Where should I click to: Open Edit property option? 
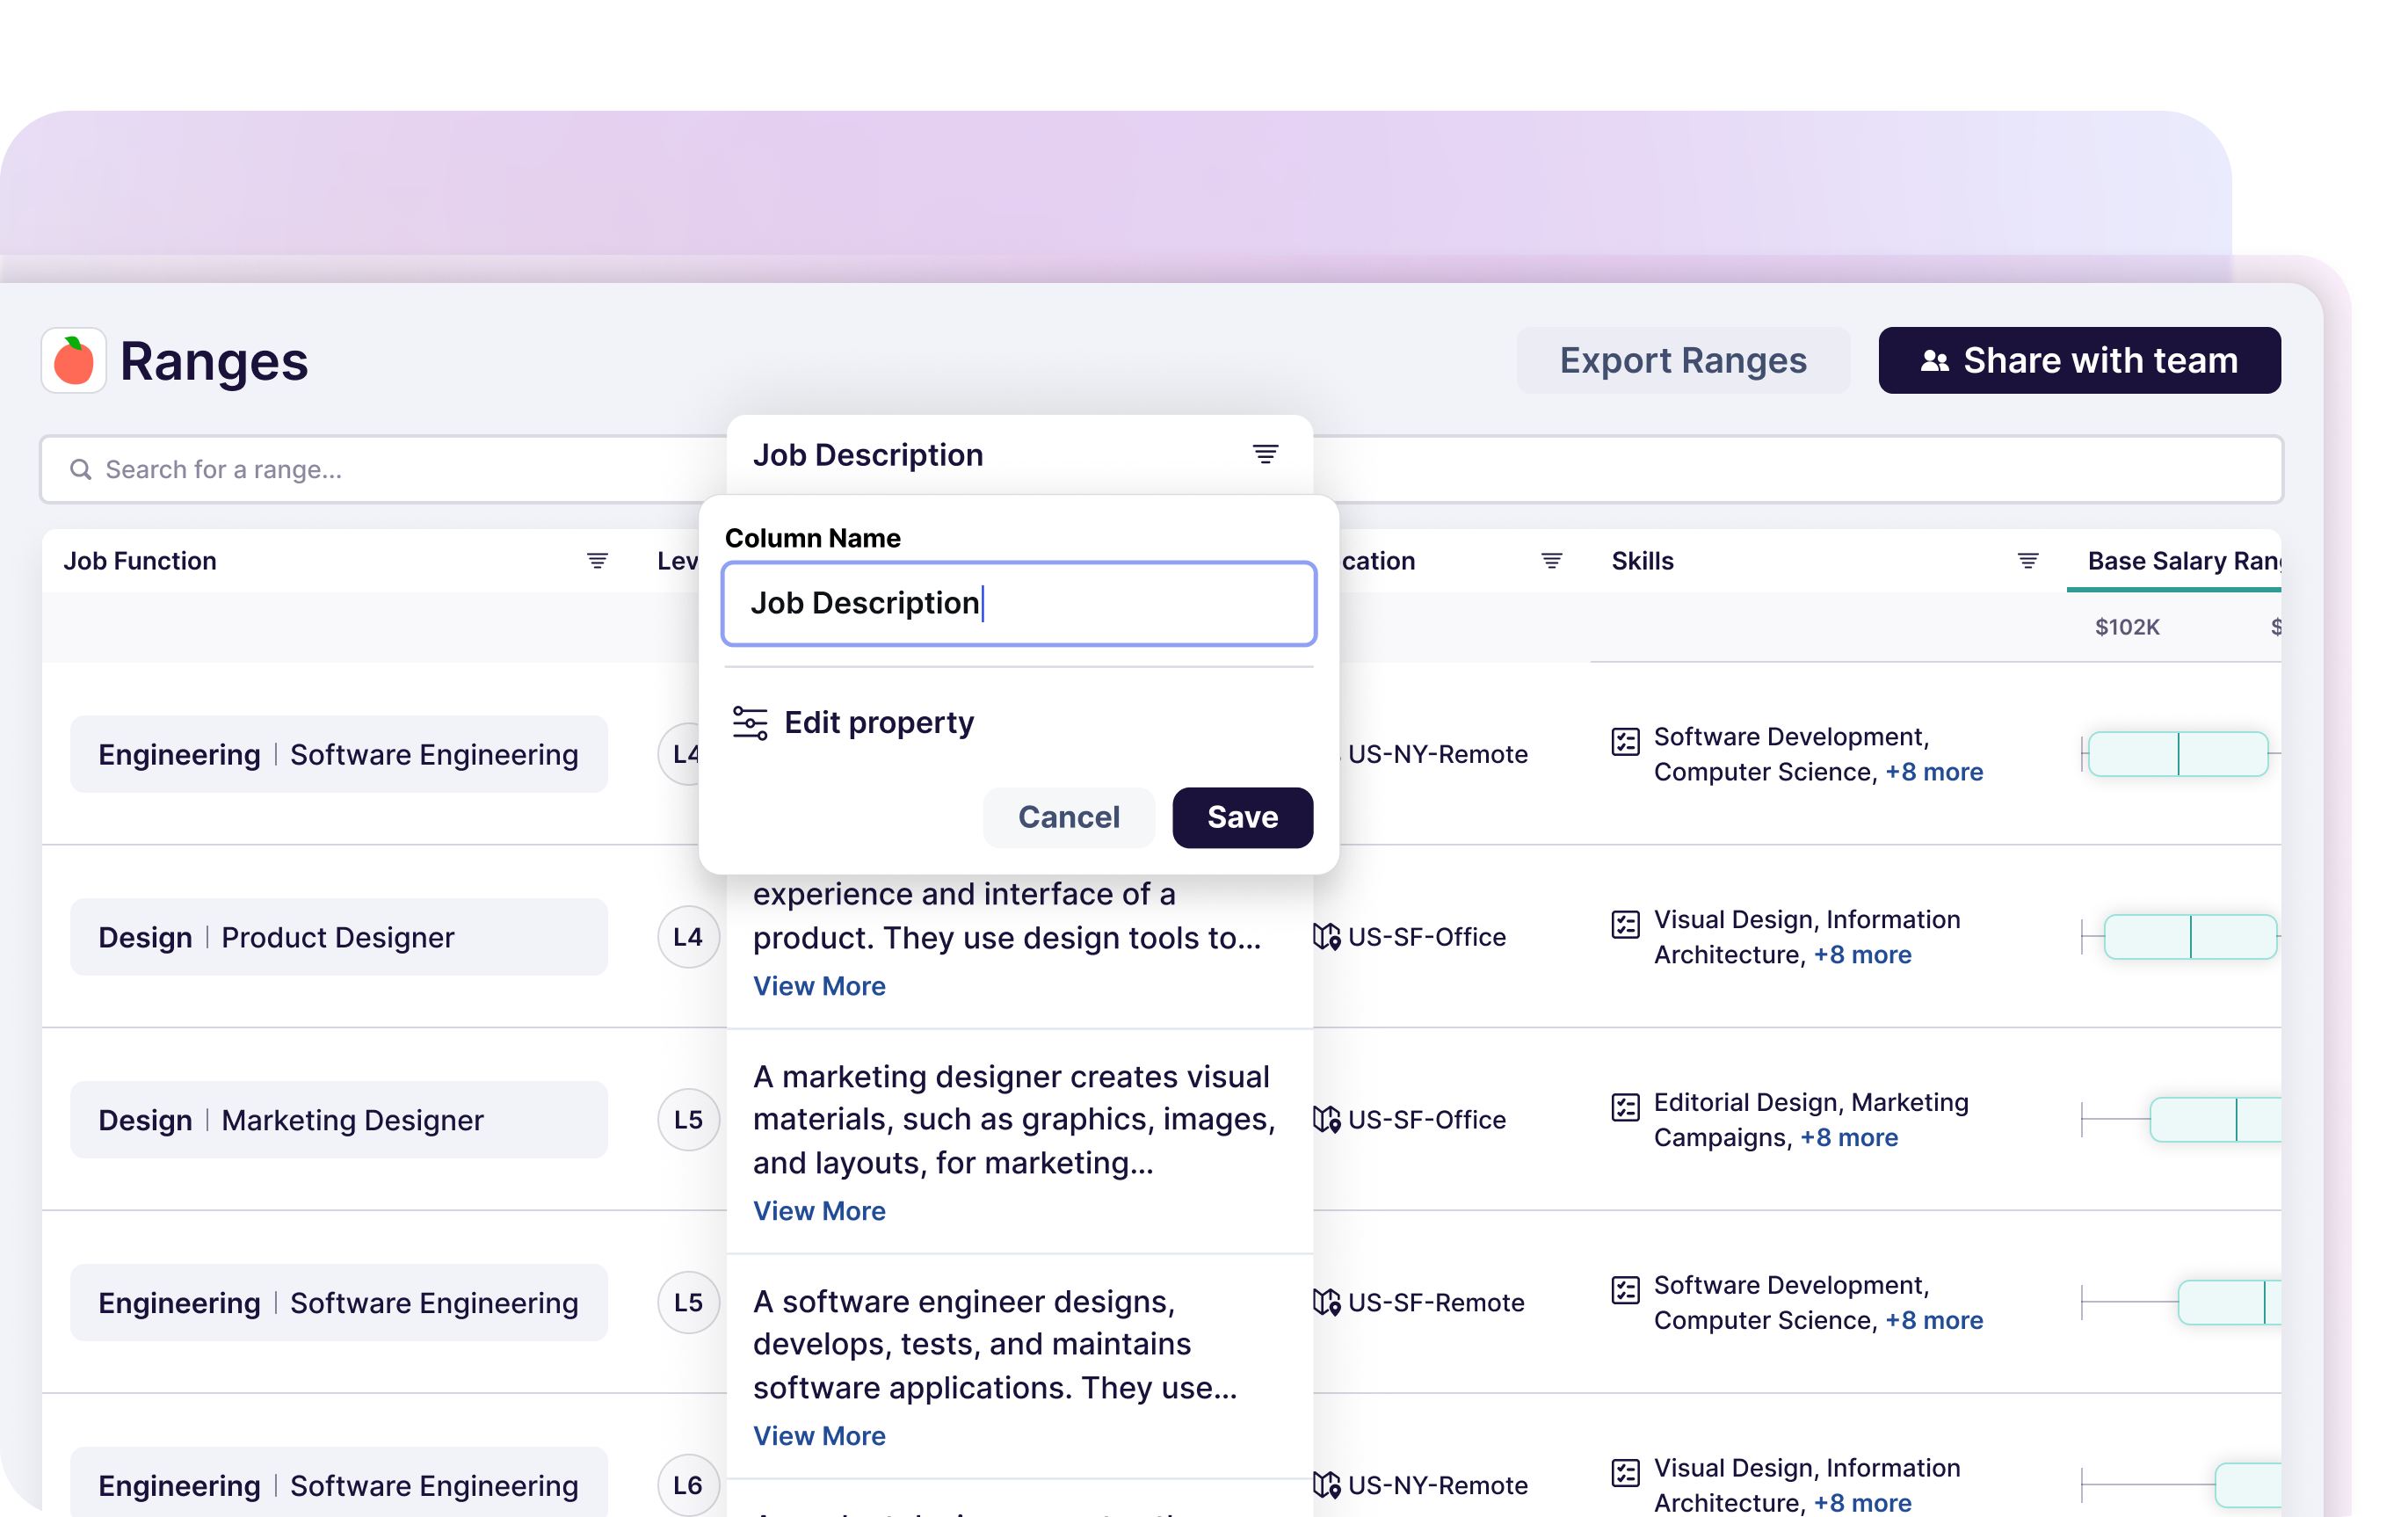(x=878, y=722)
